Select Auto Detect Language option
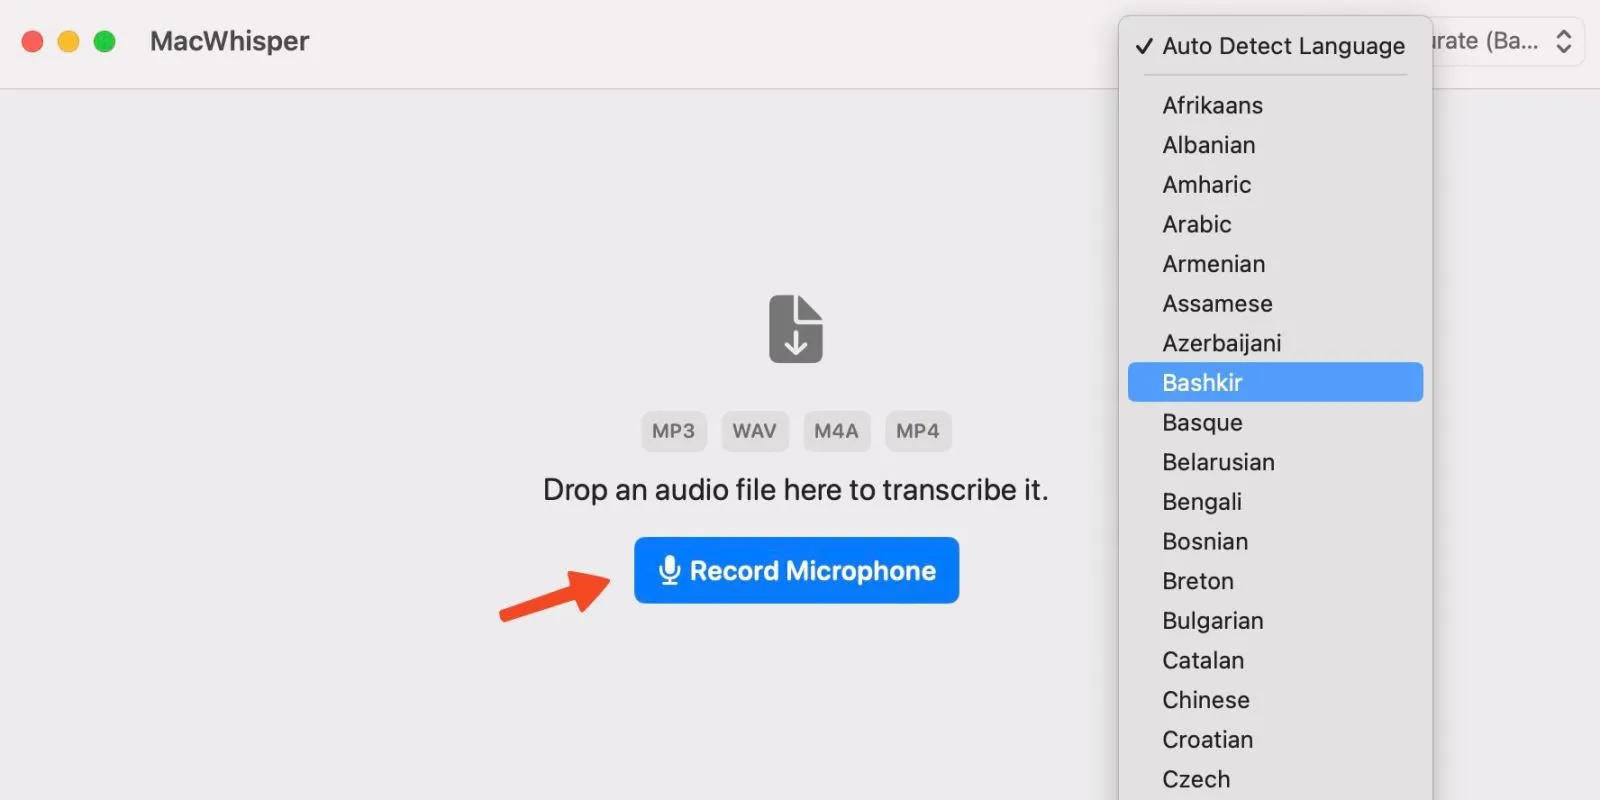Screen dimensions: 1600x800 point(1275,46)
